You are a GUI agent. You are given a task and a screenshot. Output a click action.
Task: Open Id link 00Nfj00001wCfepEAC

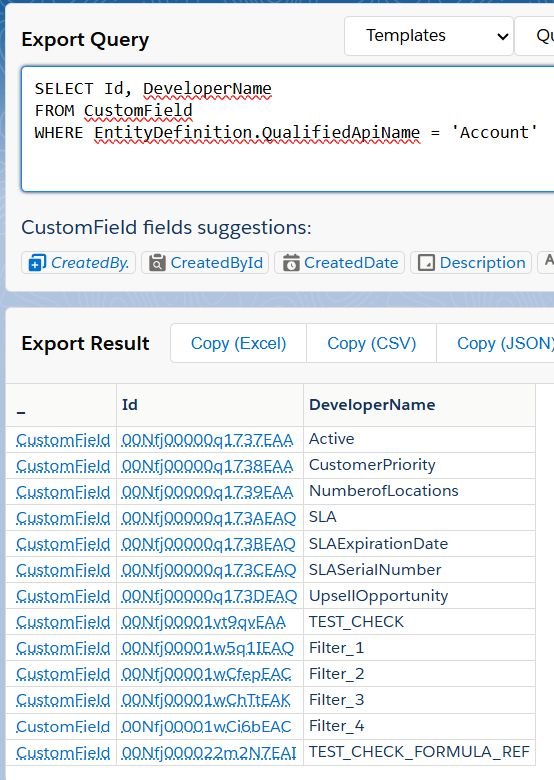pos(206,674)
